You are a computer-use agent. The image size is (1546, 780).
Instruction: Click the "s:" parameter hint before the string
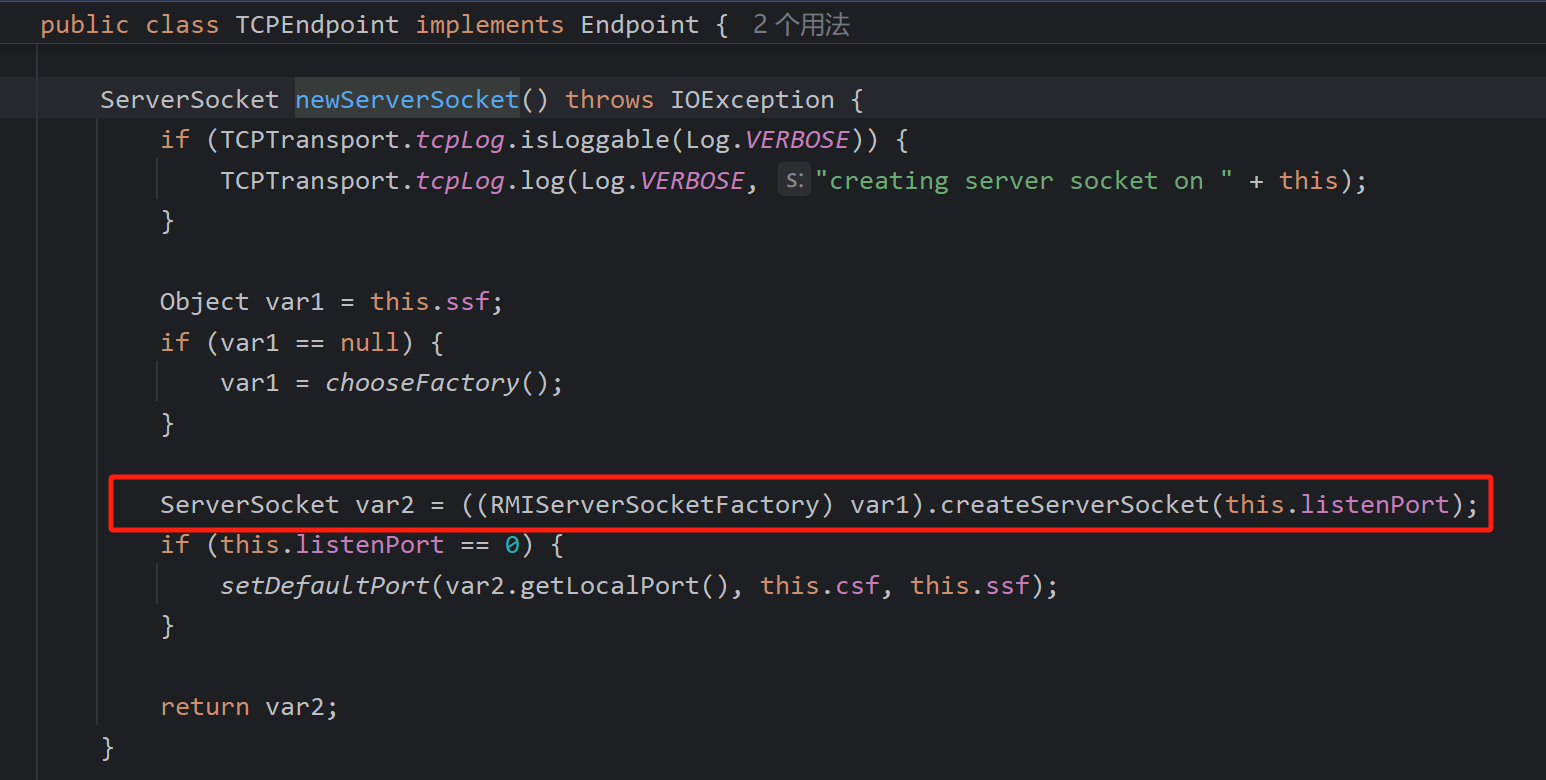point(794,181)
